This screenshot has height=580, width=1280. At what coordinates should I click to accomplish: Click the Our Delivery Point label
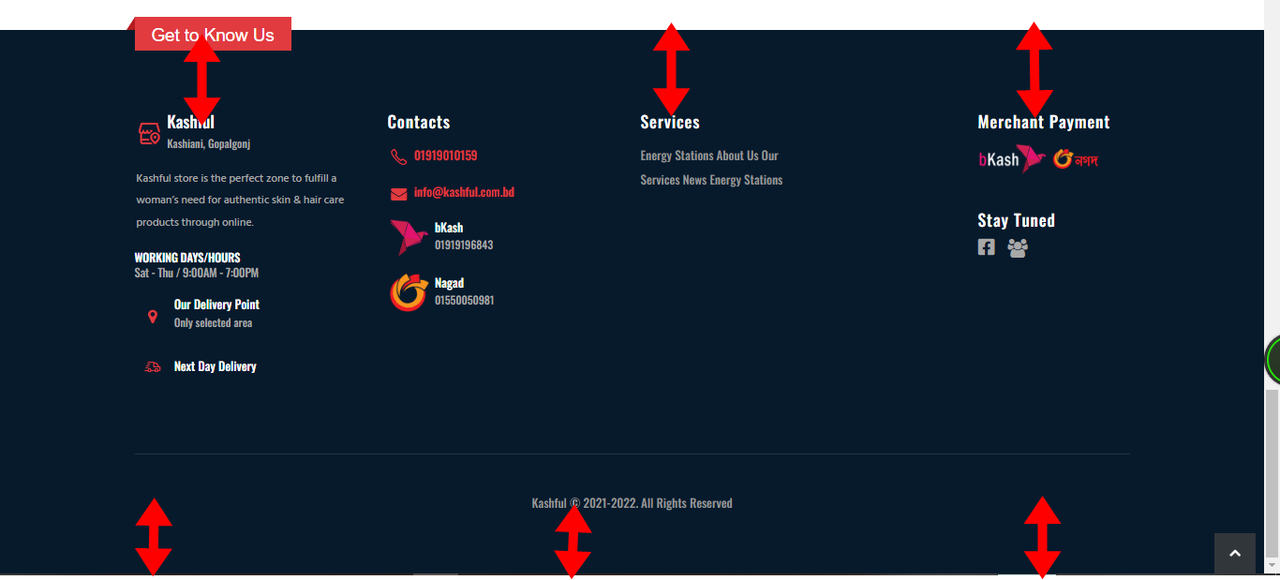click(x=216, y=304)
